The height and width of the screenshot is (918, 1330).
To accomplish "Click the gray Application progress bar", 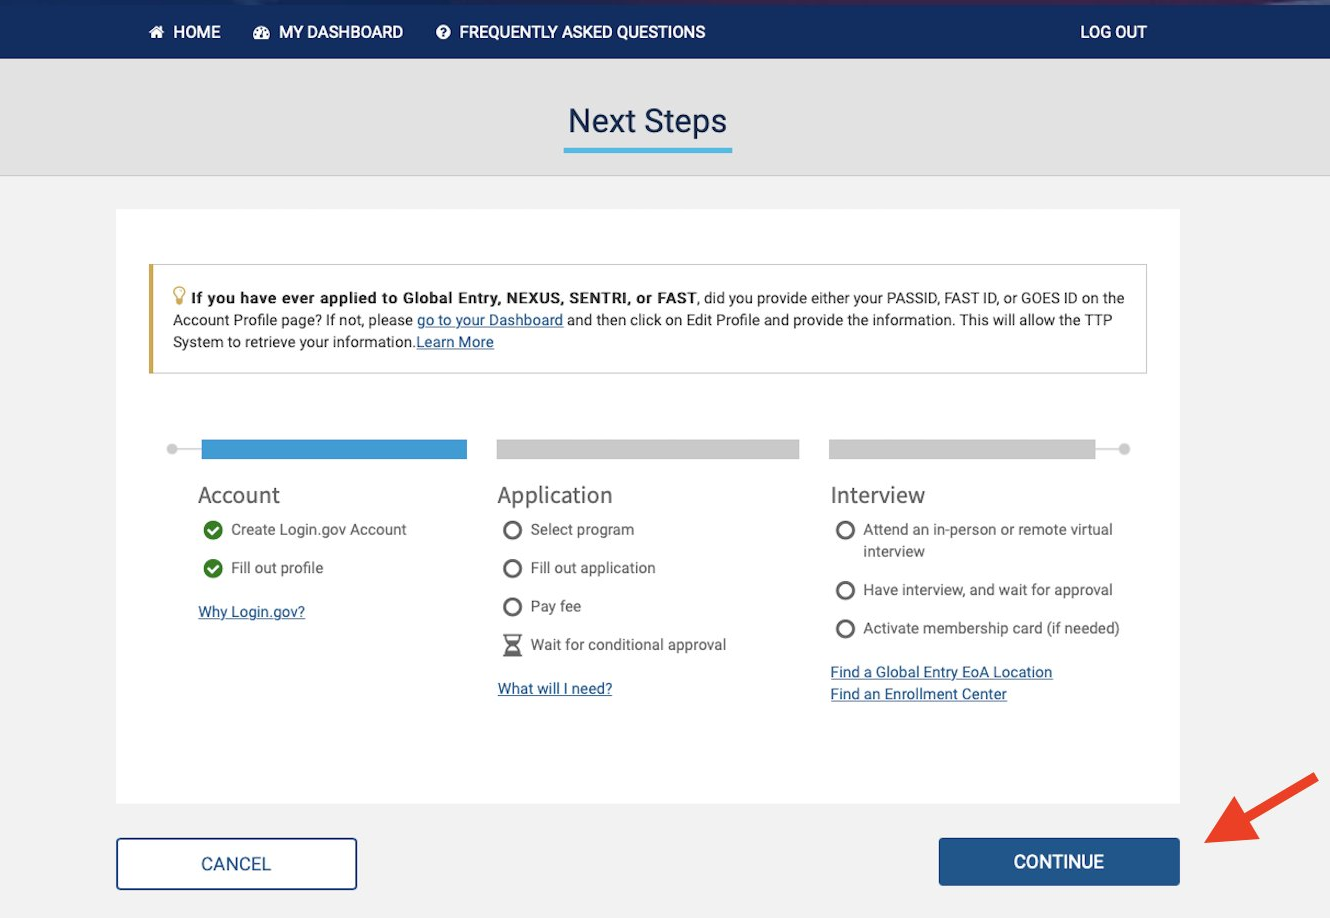I will (648, 449).
